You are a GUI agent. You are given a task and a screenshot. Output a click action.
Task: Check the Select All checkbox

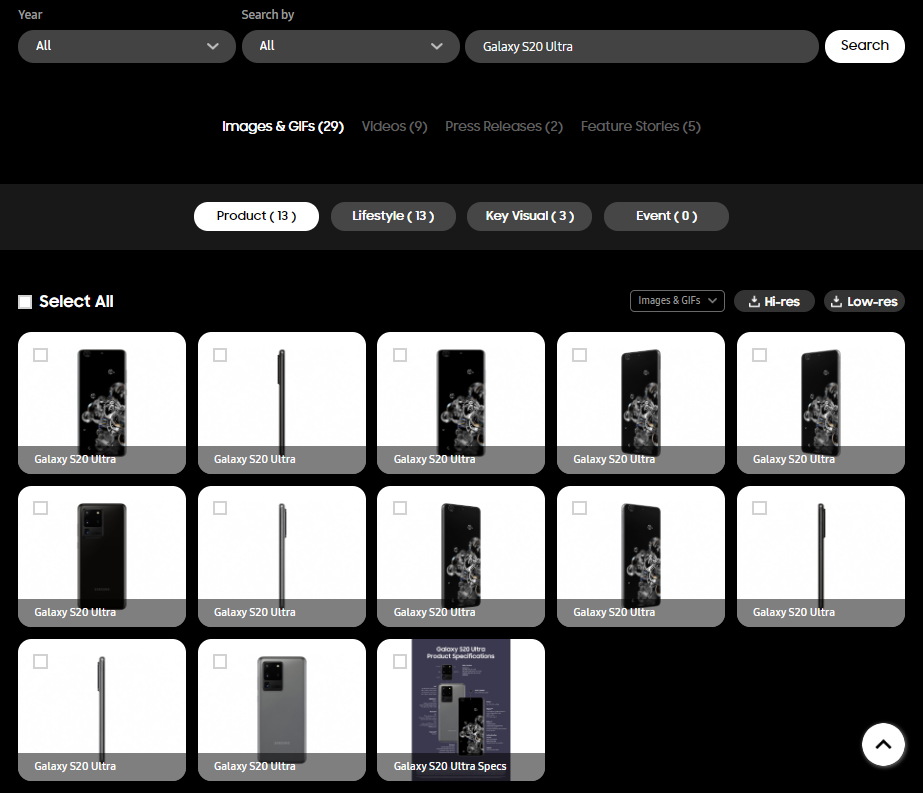(x=25, y=302)
